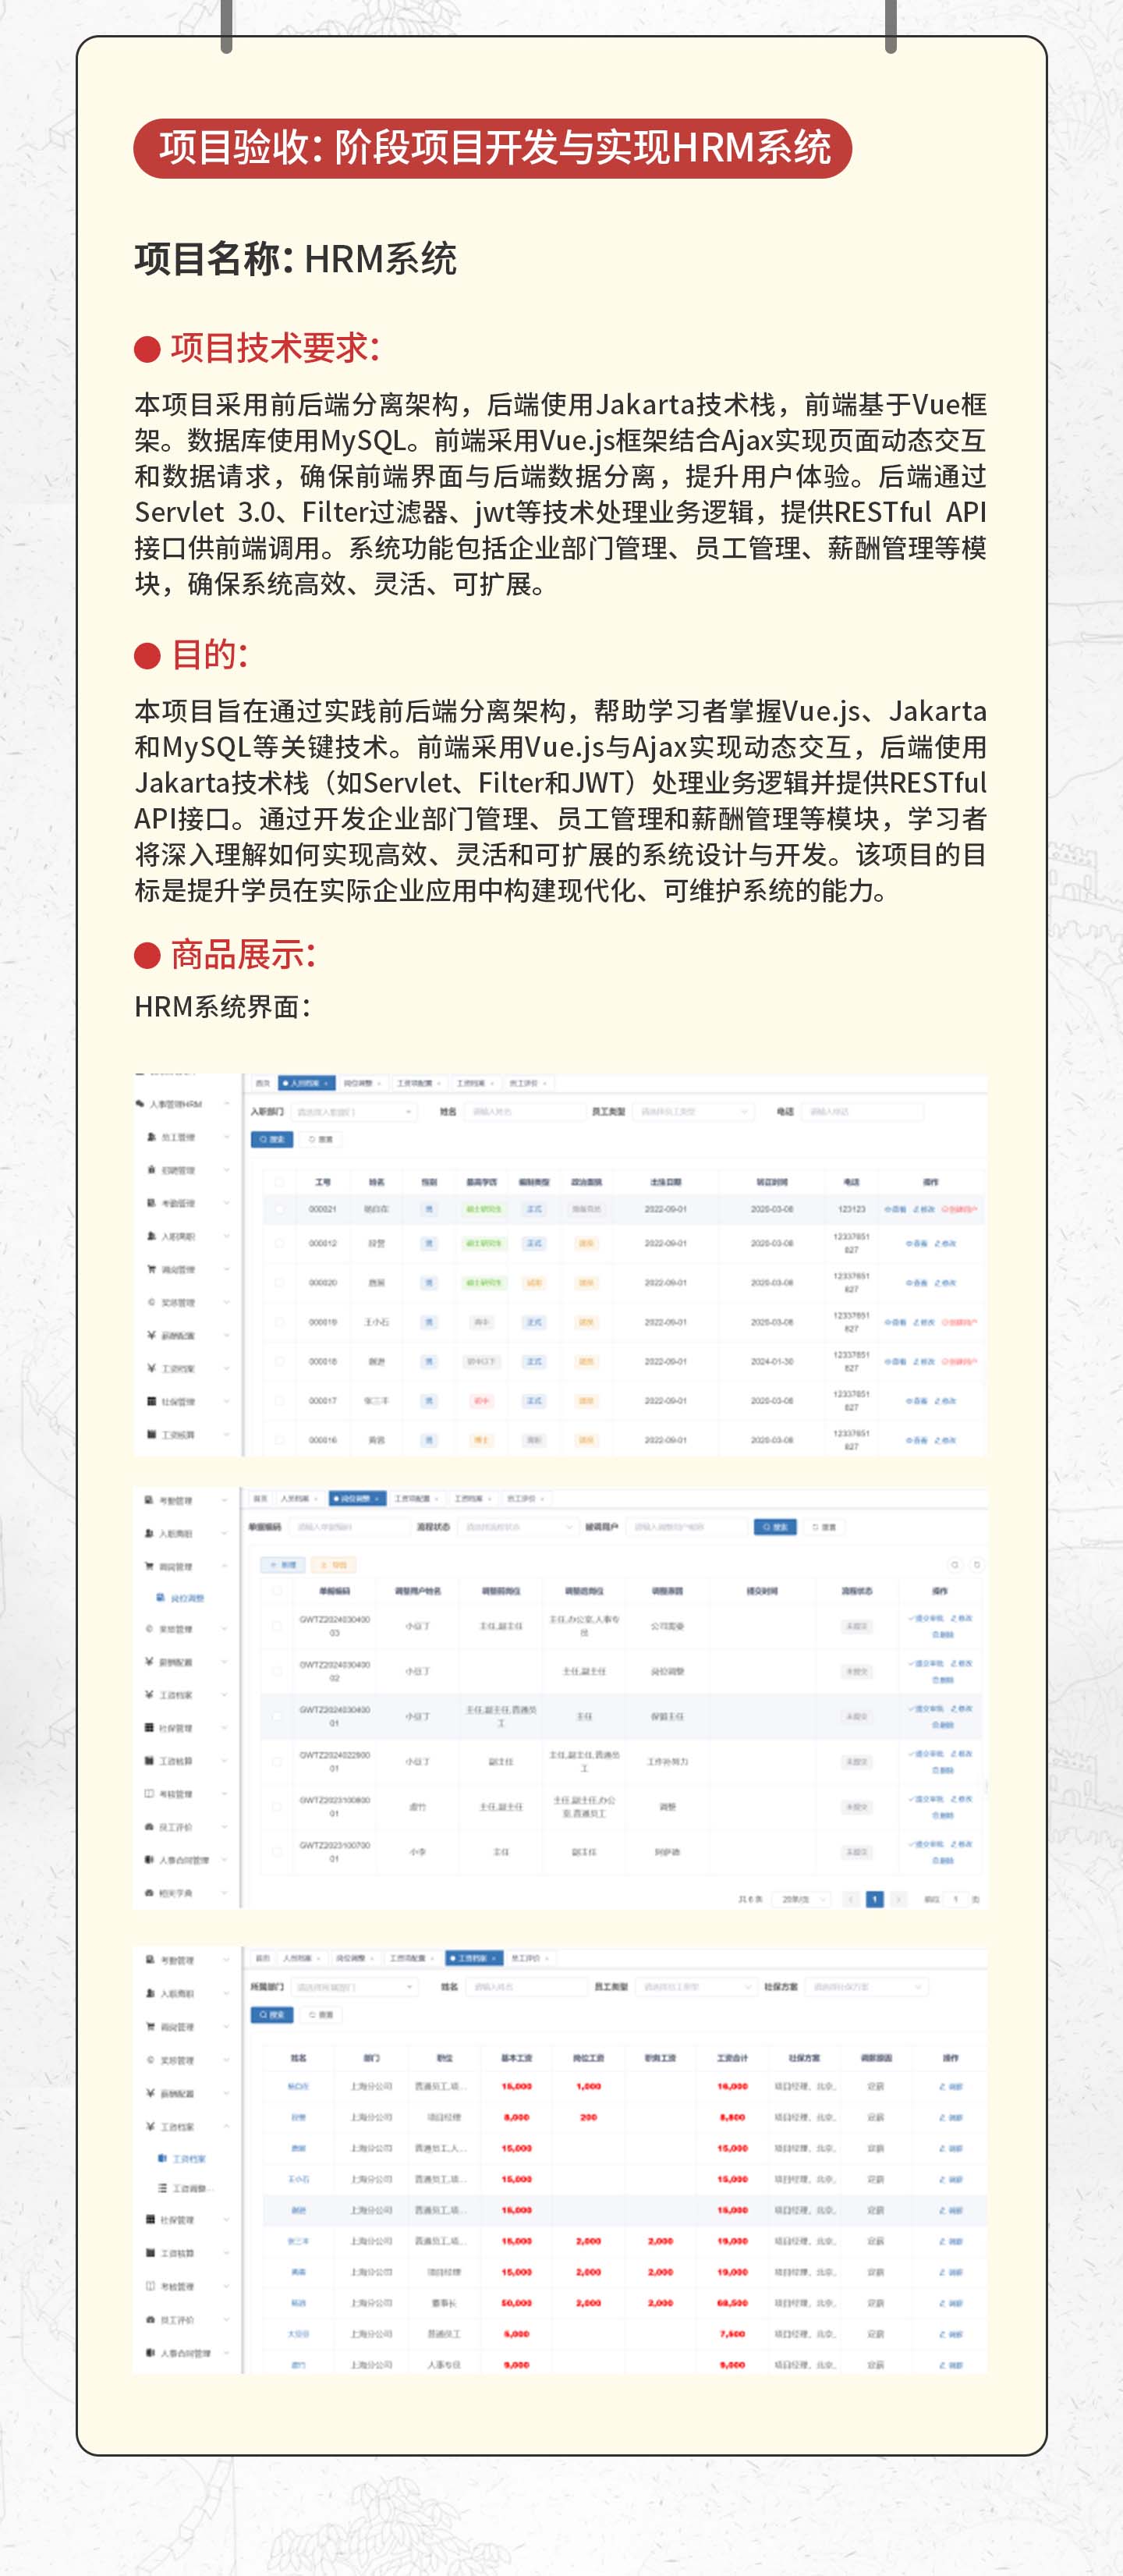
Task: Click 岗位调整 submenu icon in position-transfer screenshot sidebar
Action: [x=160, y=1598]
